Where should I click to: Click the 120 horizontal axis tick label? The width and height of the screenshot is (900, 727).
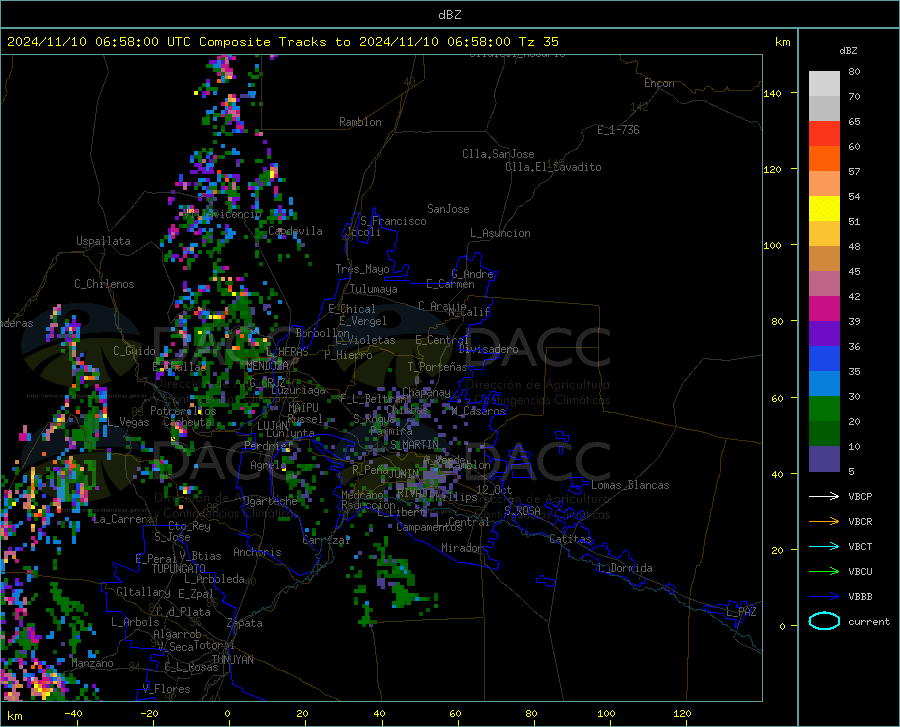point(682,714)
